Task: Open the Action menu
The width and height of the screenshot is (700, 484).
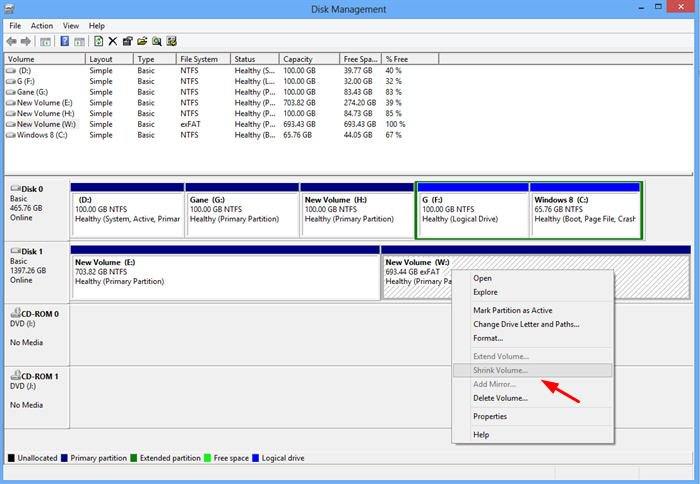Action: 42,25
